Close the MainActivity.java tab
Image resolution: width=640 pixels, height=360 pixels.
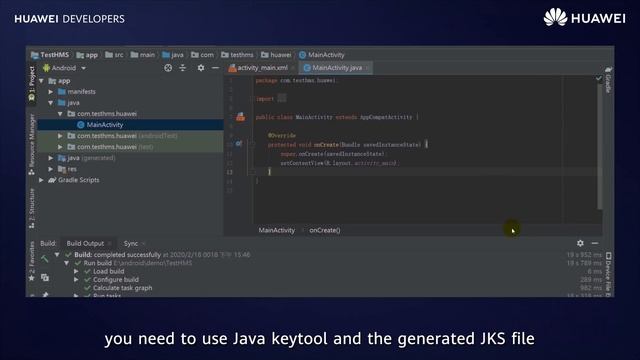coord(367,68)
